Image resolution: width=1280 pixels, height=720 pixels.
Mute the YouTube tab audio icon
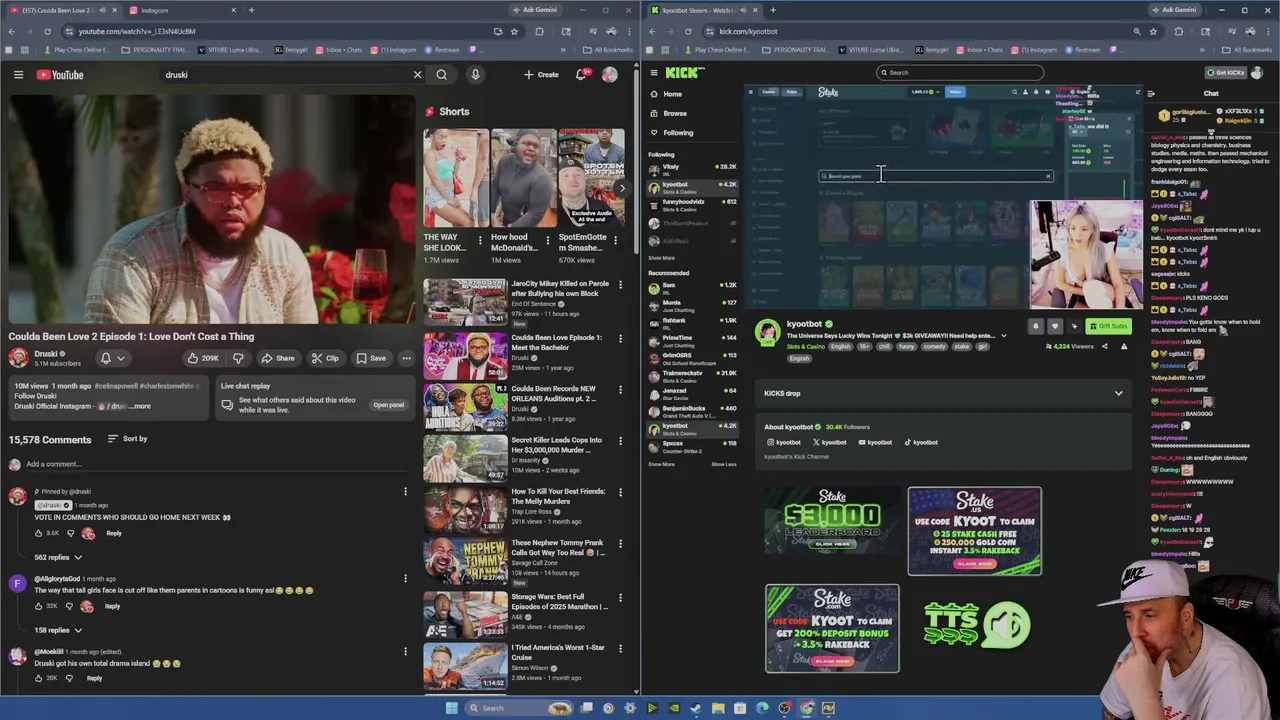pos(102,10)
